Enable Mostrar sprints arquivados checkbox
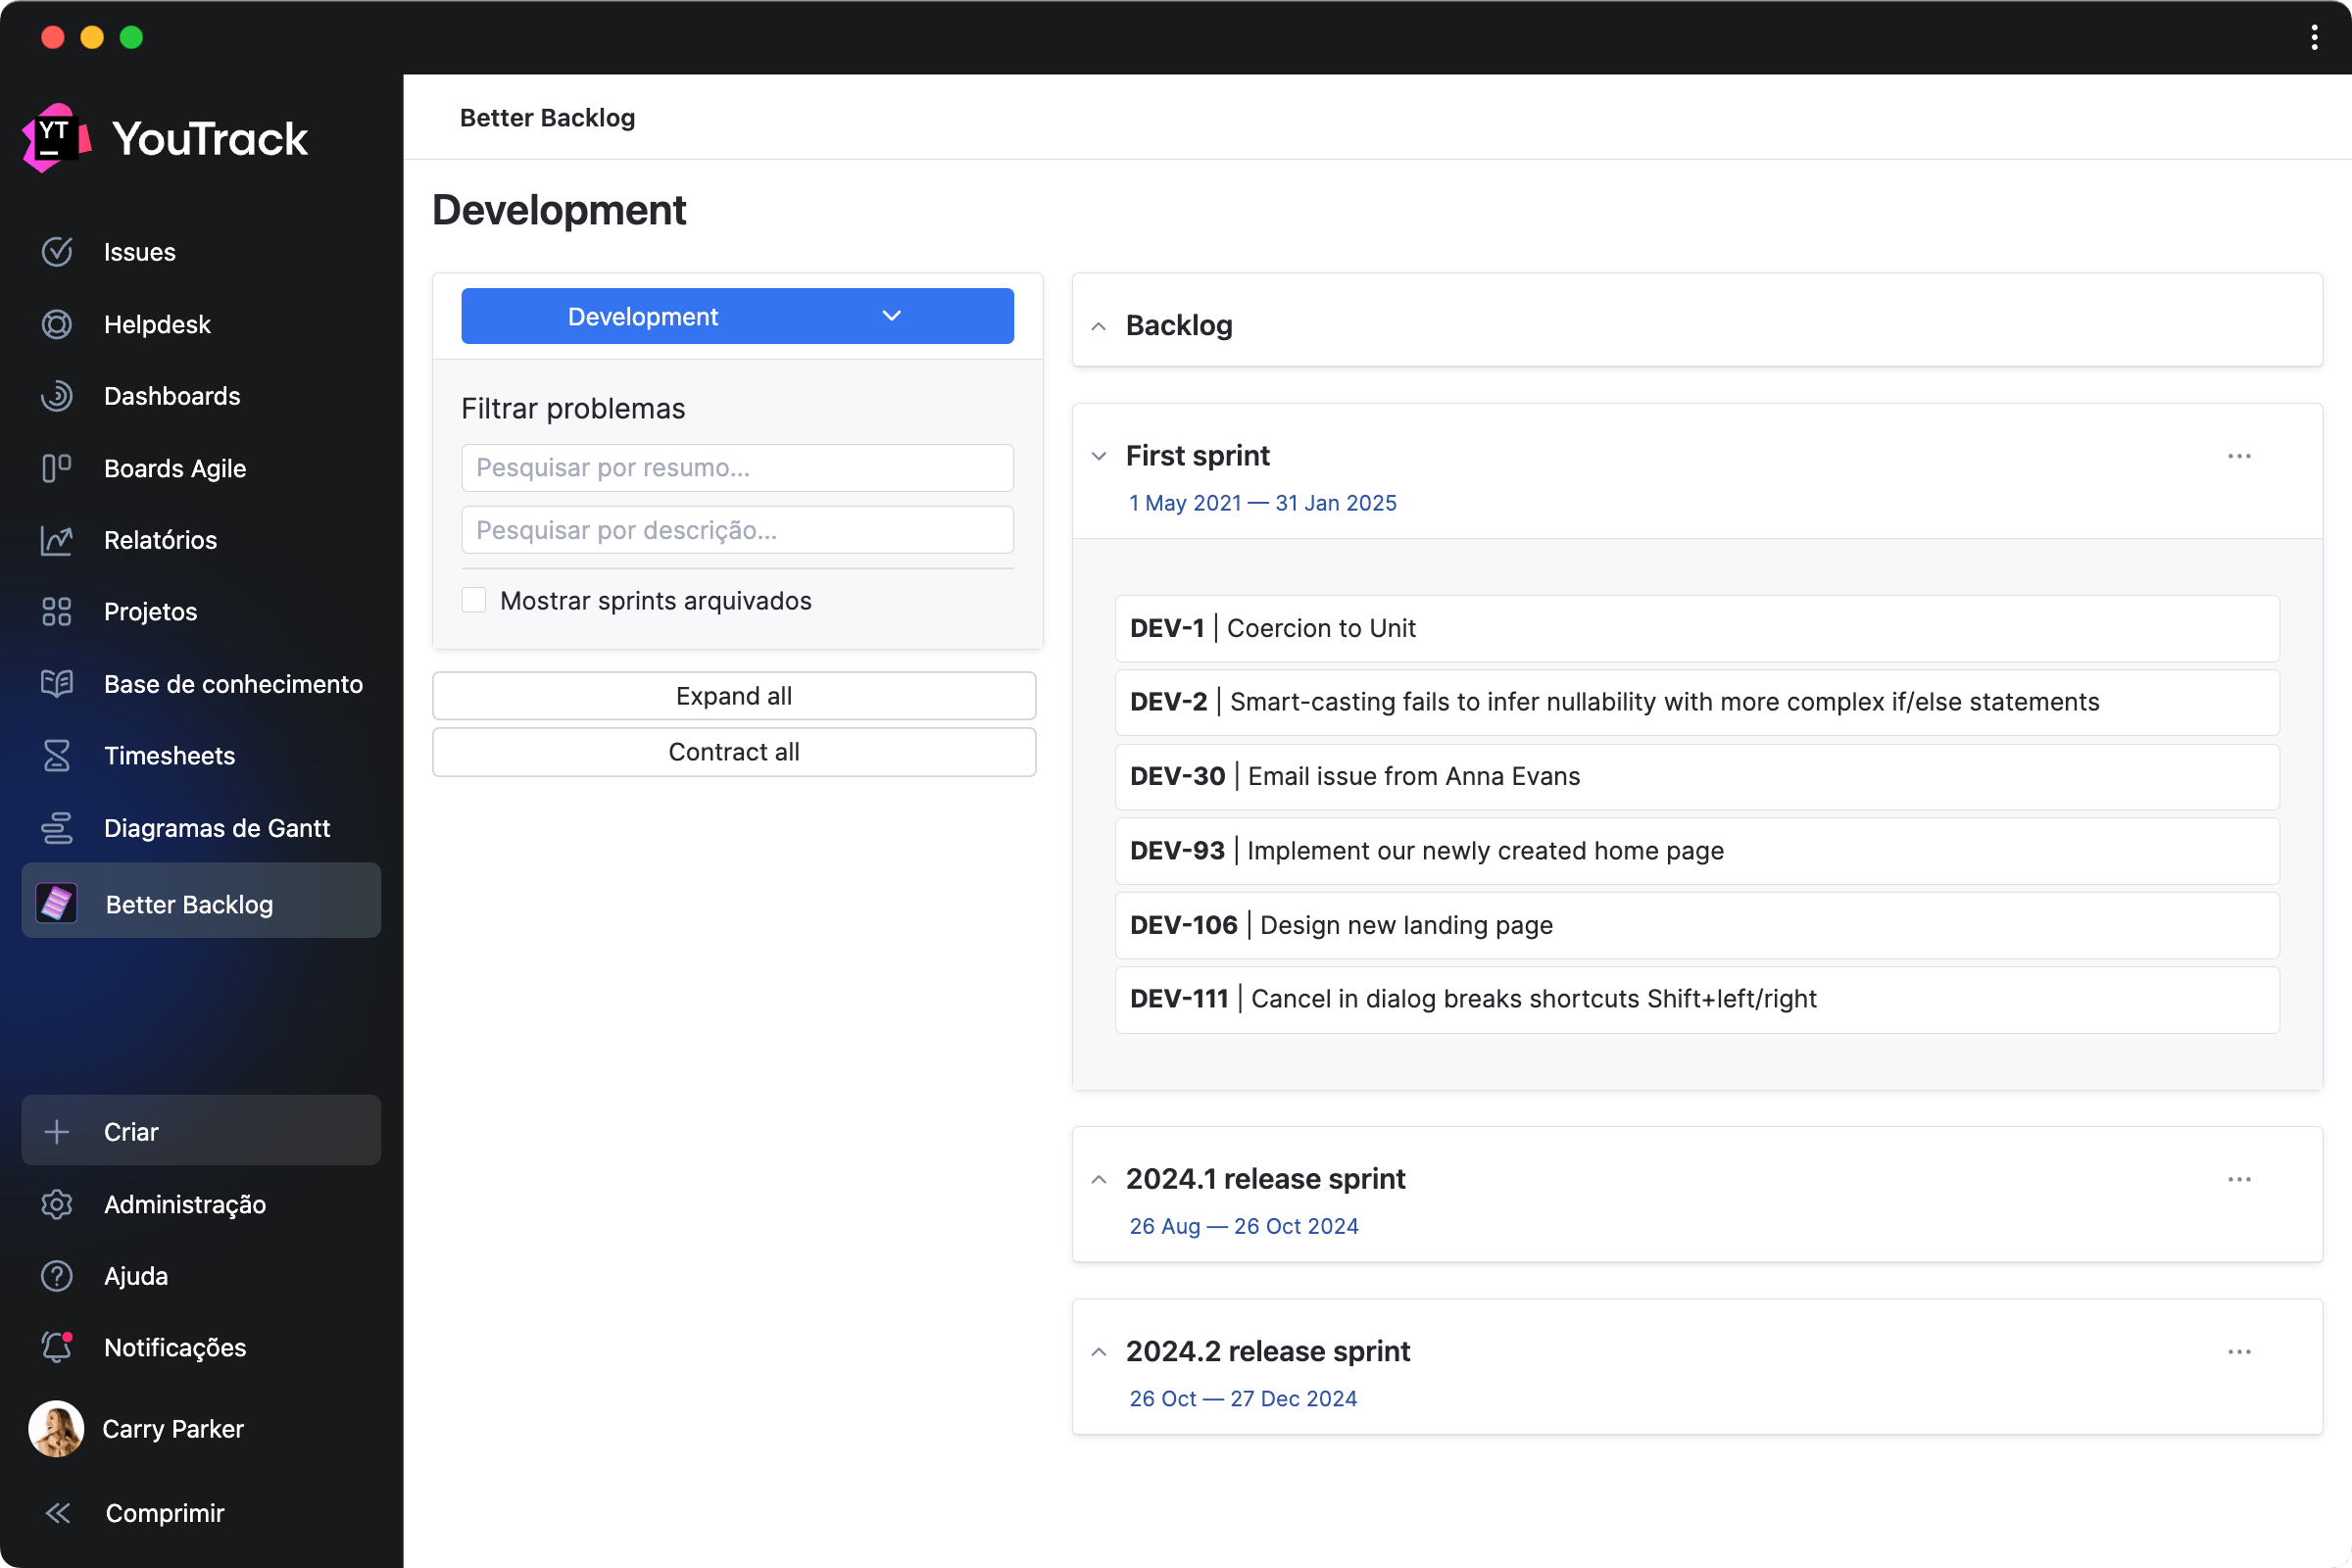 click(474, 600)
